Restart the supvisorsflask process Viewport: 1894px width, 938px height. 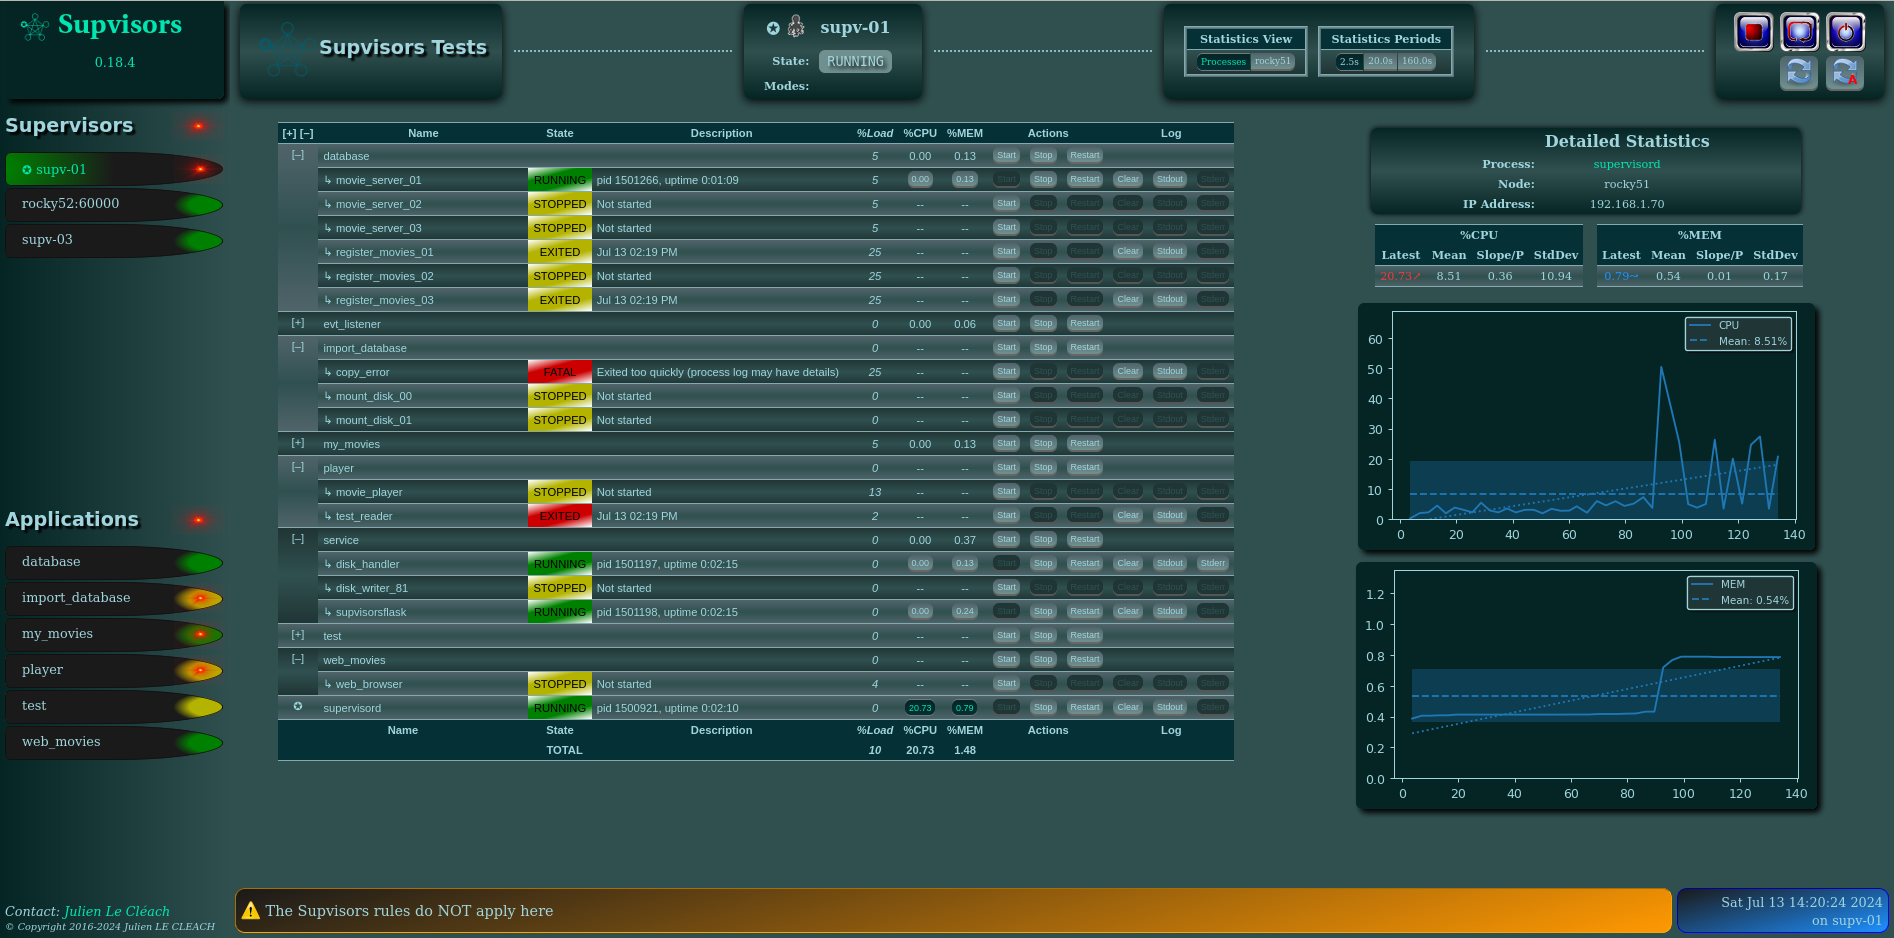tap(1084, 612)
